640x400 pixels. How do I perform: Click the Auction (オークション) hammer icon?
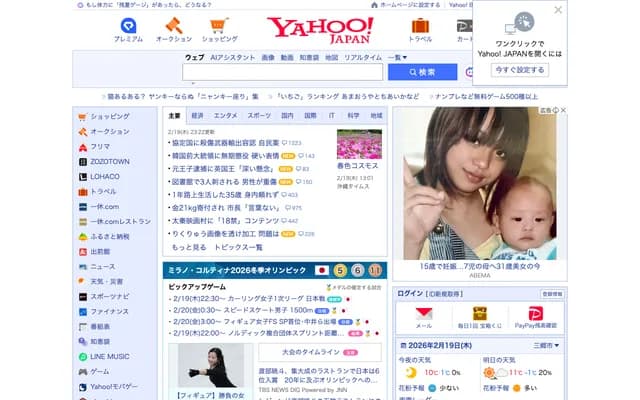click(174, 25)
